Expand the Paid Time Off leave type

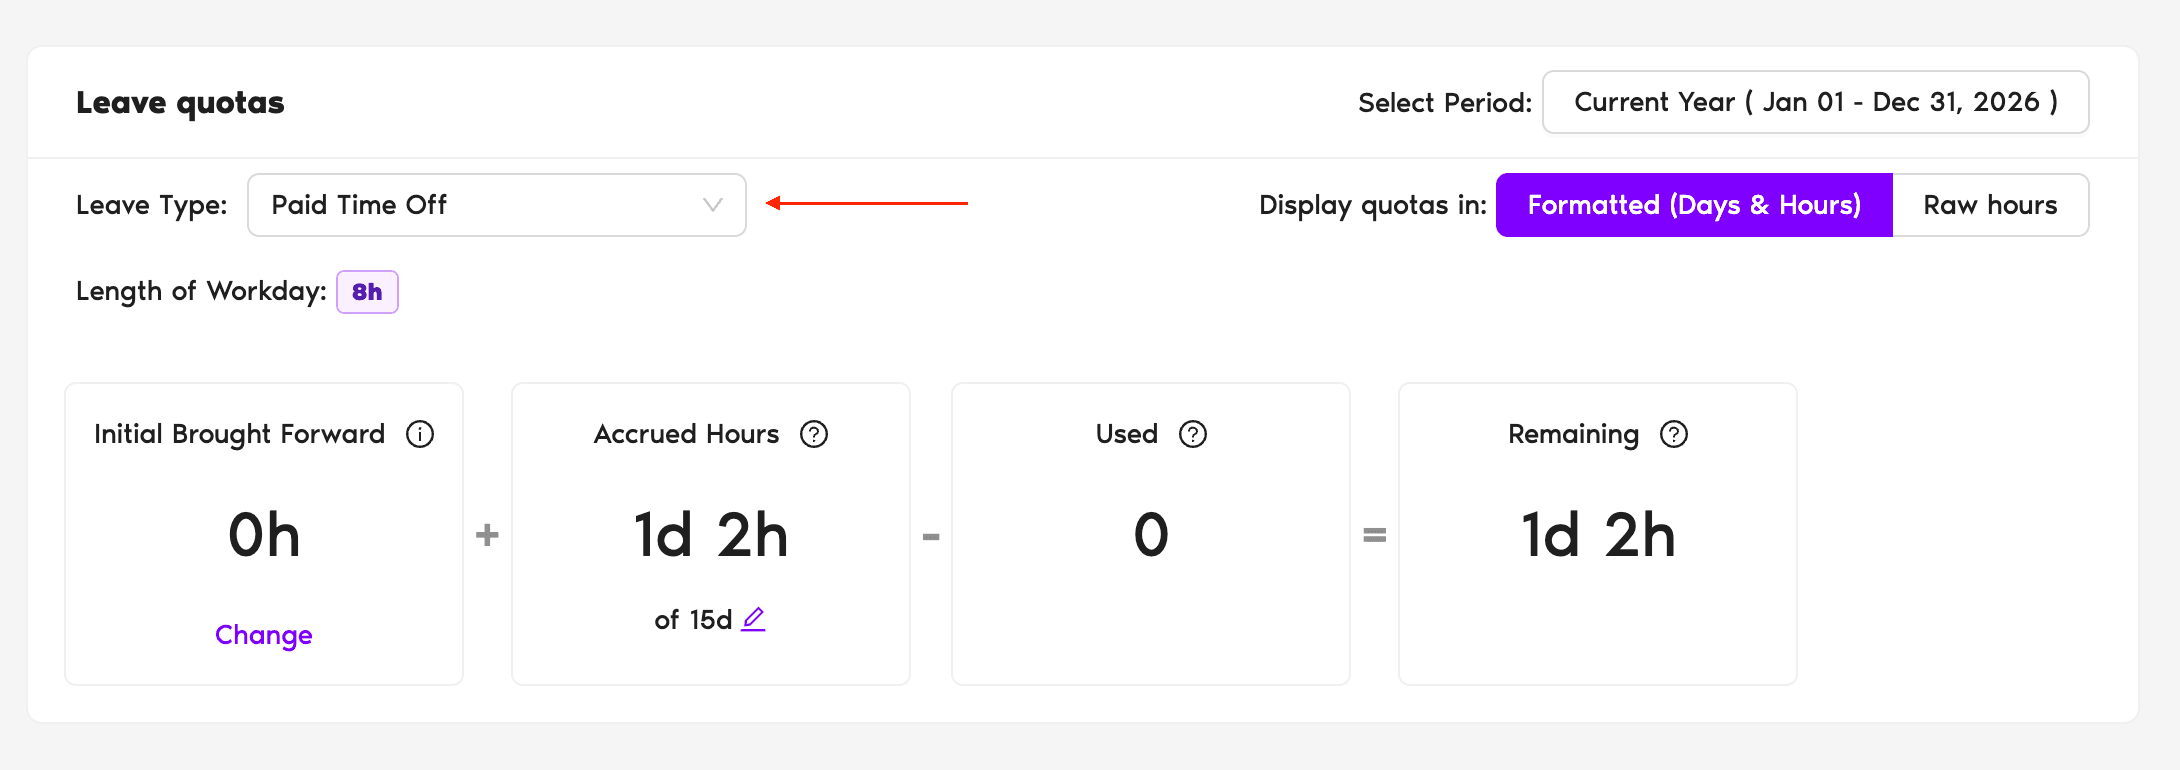tap(496, 205)
